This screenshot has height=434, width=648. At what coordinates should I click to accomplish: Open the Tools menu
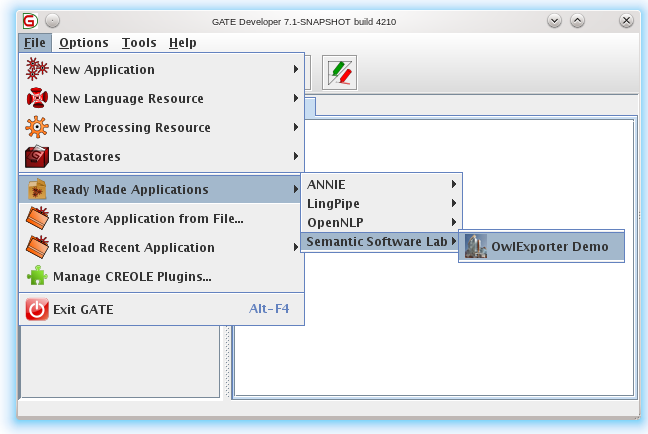[139, 43]
